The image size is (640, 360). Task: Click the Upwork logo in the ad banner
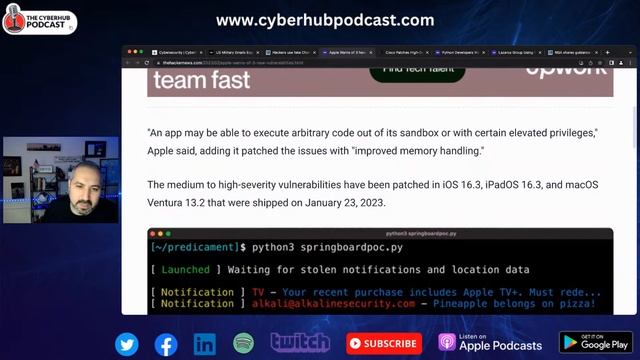click(x=566, y=71)
